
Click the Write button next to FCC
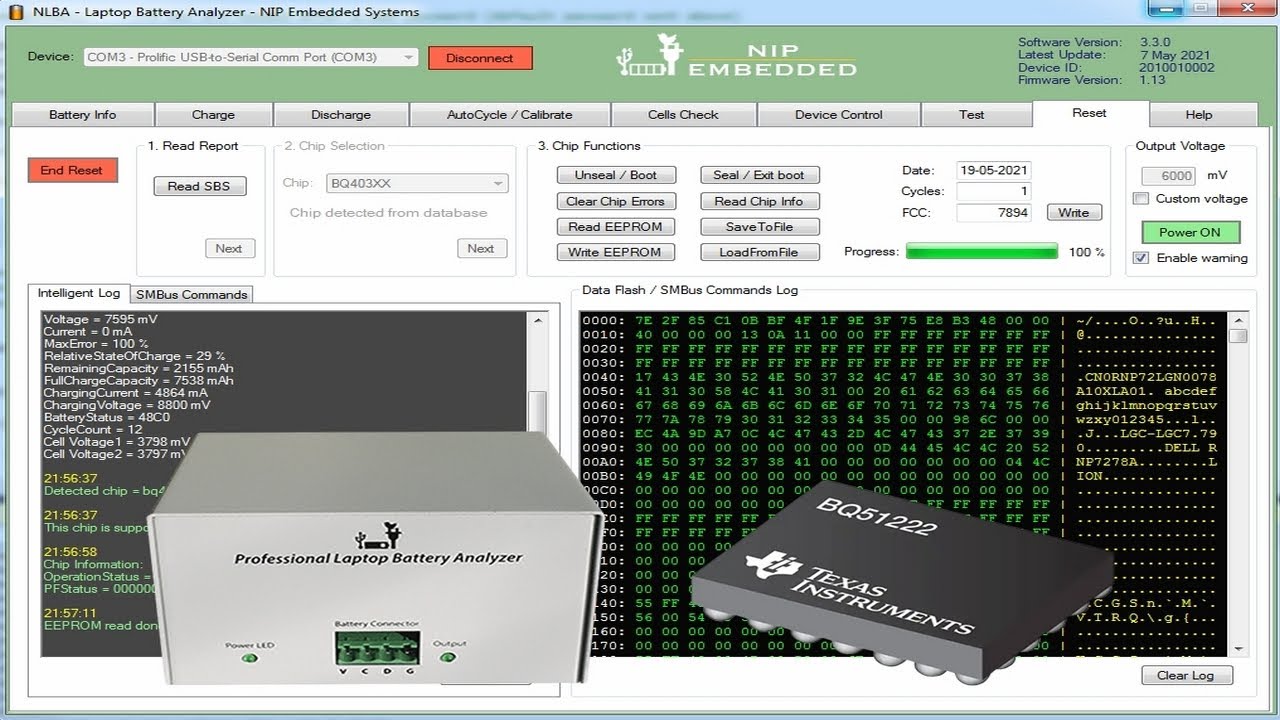1074,213
